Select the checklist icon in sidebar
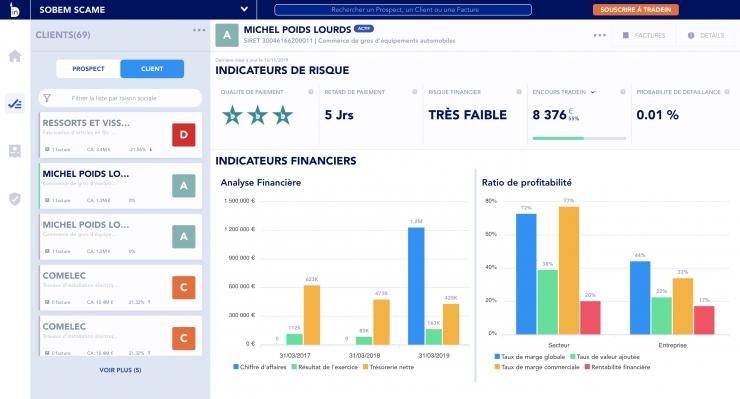The width and height of the screenshot is (740, 399). pos(15,103)
